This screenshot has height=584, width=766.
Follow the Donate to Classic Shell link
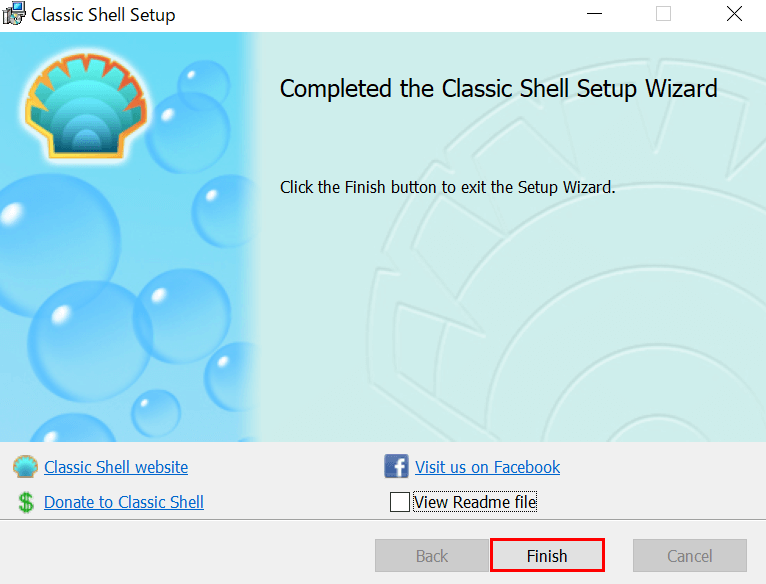coord(124,502)
